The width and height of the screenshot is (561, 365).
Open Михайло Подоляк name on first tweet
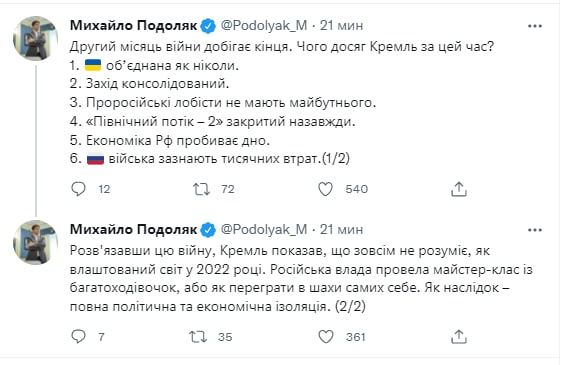[133, 26]
